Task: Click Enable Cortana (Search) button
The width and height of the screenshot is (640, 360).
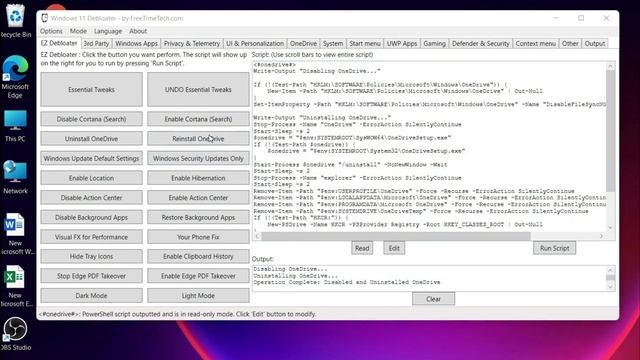Action: pos(198,119)
